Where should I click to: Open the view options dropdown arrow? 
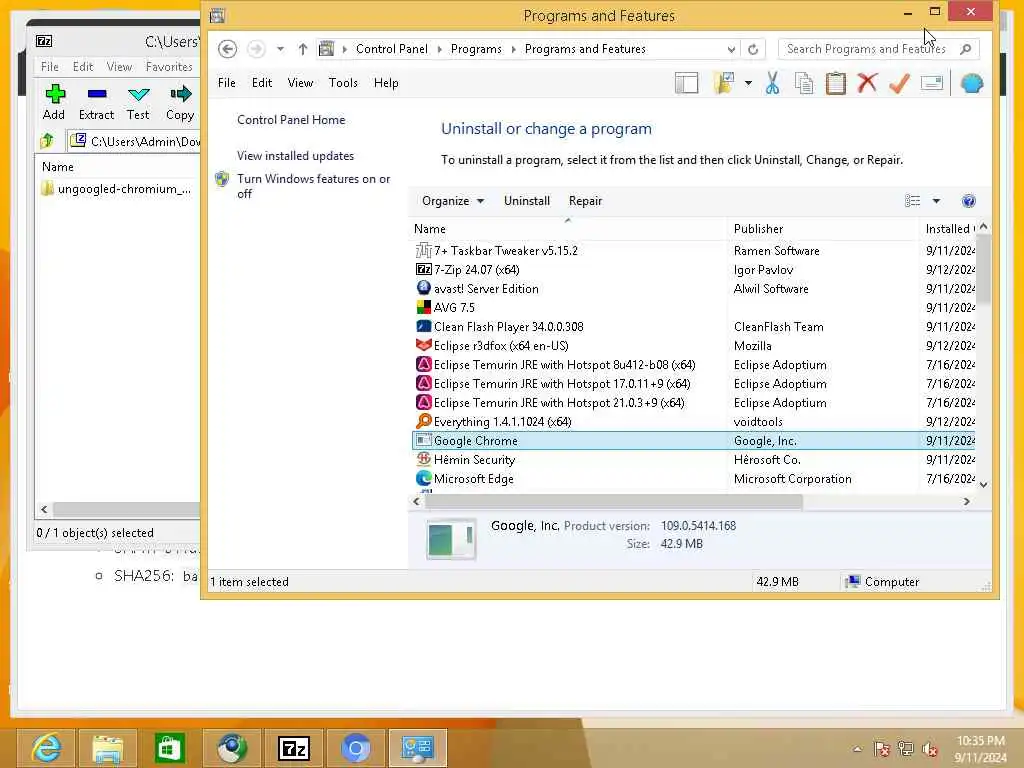tap(936, 201)
